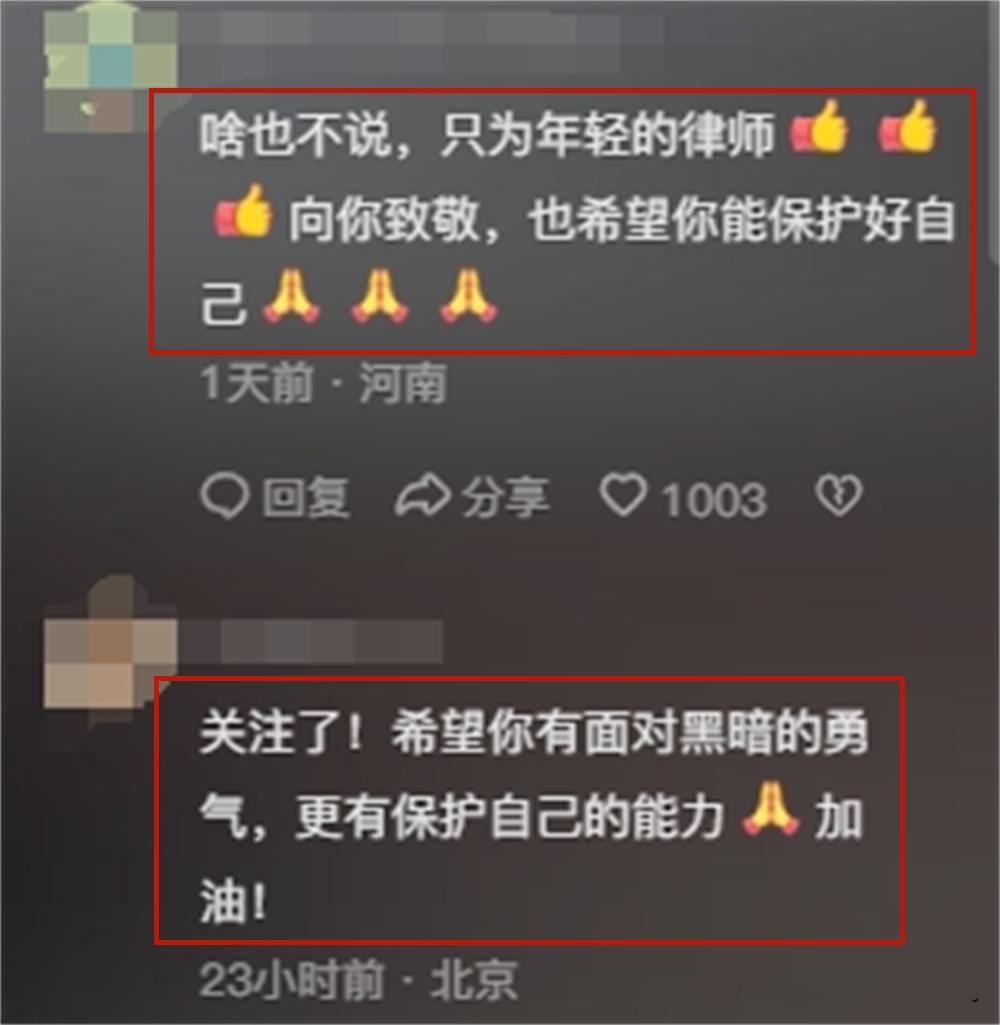Click the reply speech-bubble icon
The image size is (1000, 1025).
point(224,496)
